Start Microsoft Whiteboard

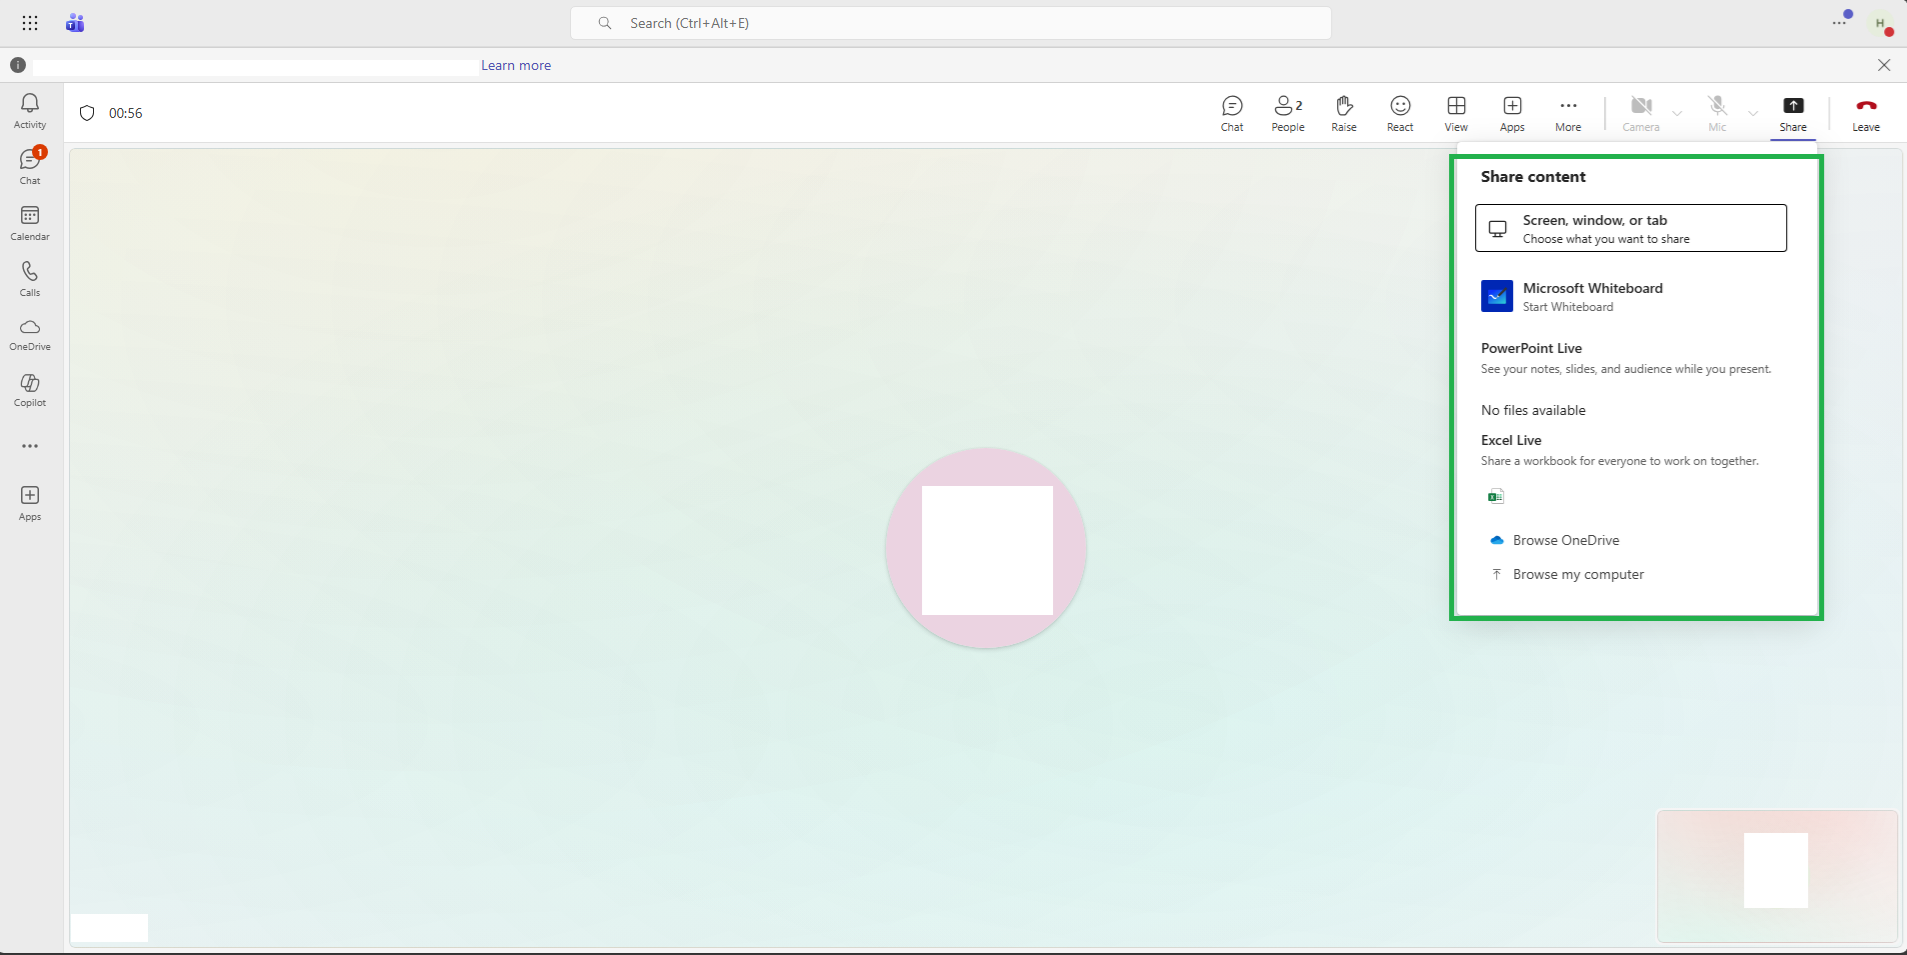(1631, 296)
